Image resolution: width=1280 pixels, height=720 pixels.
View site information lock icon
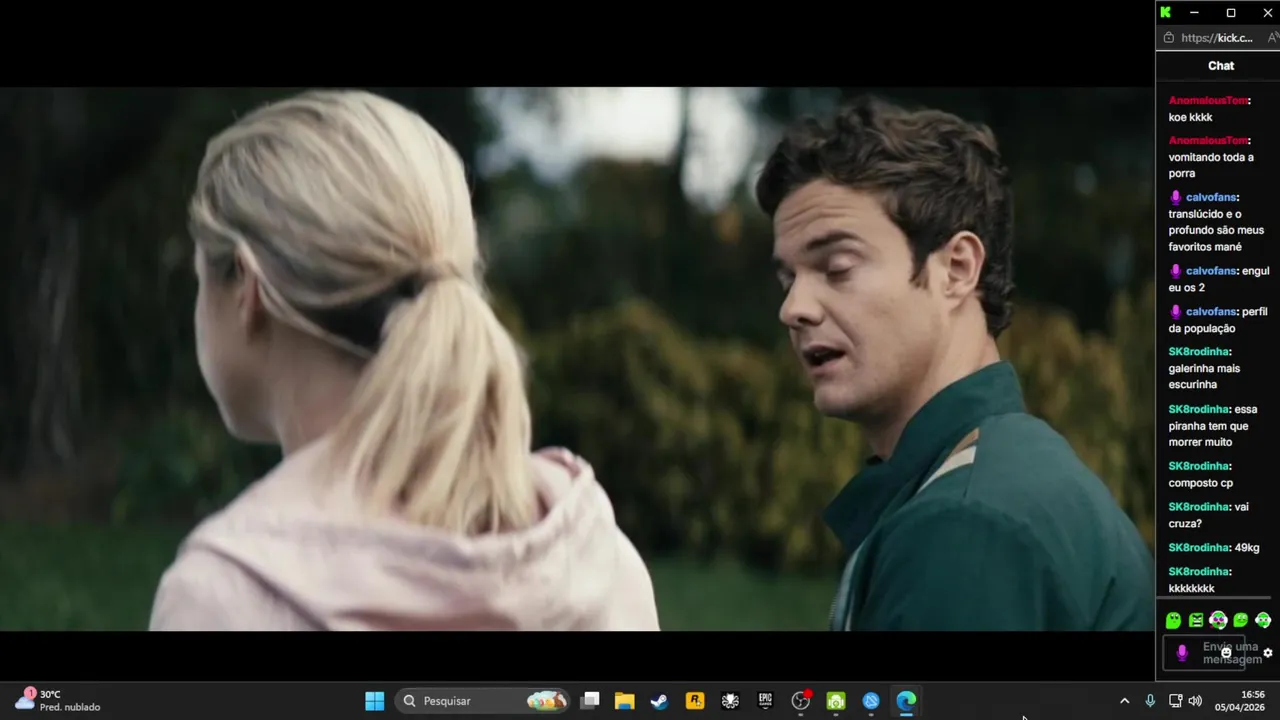[1168, 38]
